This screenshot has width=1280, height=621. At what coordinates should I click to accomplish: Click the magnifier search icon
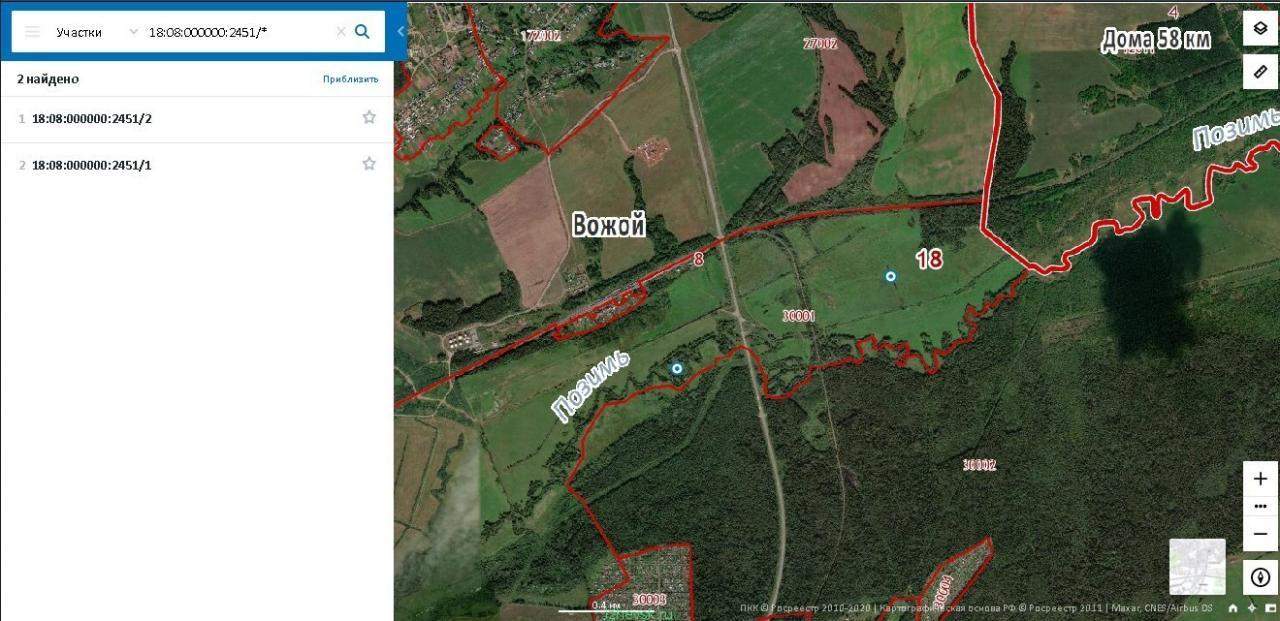tap(362, 32)
